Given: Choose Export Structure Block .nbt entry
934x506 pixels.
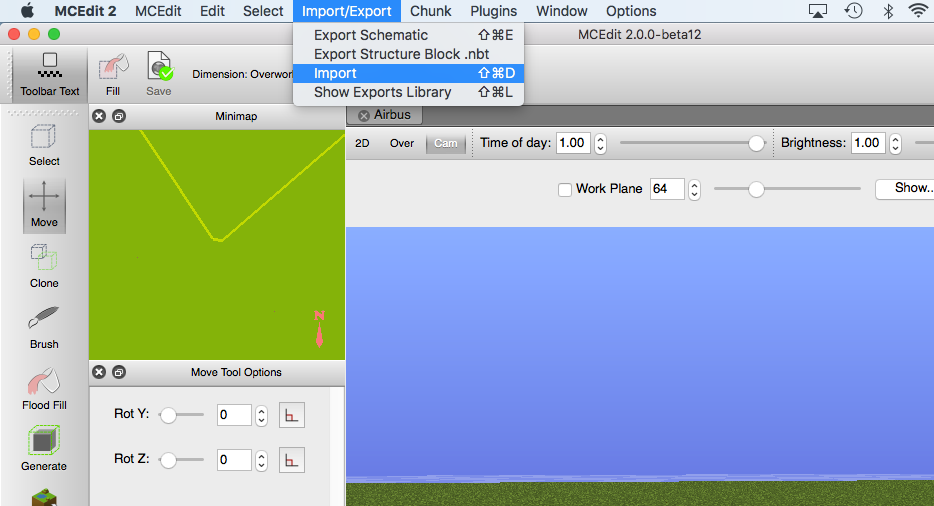Looking at the screenshot, I should point(408,54).
